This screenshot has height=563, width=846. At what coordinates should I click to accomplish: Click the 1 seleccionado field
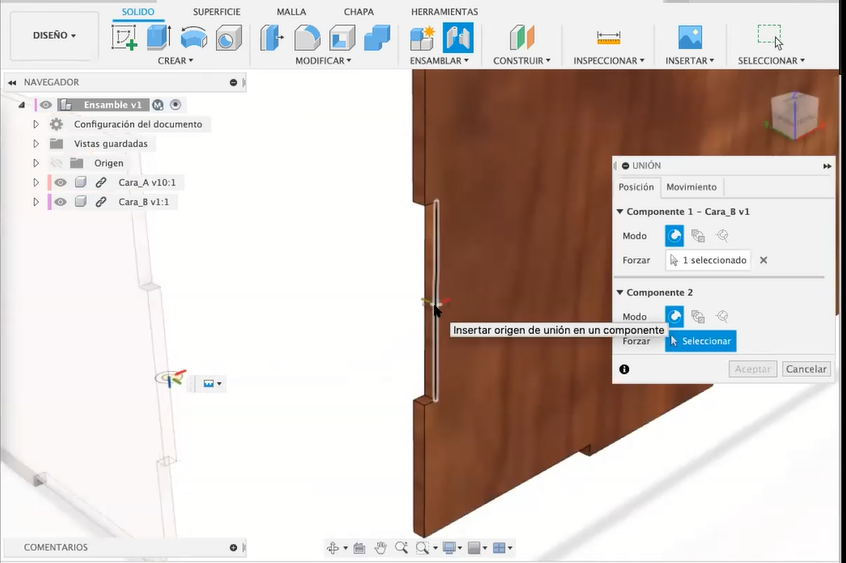pyautogui.click(x=708, y=260)
